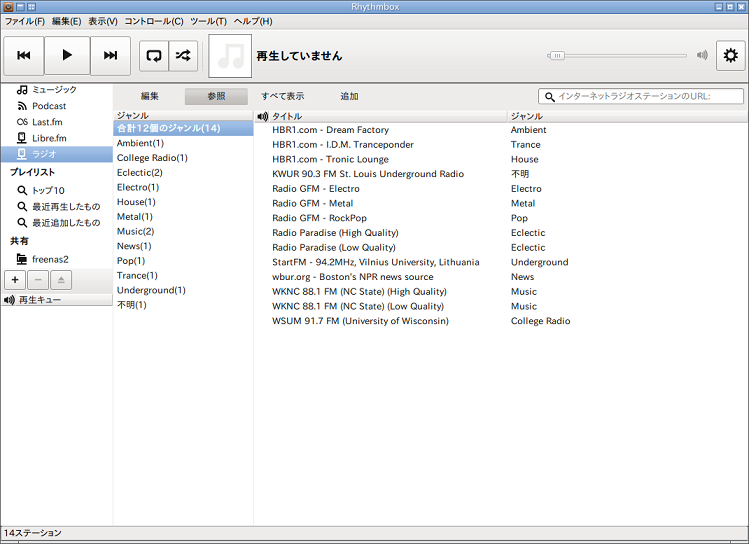The height and width of the screenshot is (544, 749).
Task: Open the 編集(E) menu
Action: pyautogui.click(x=66, y=21)
